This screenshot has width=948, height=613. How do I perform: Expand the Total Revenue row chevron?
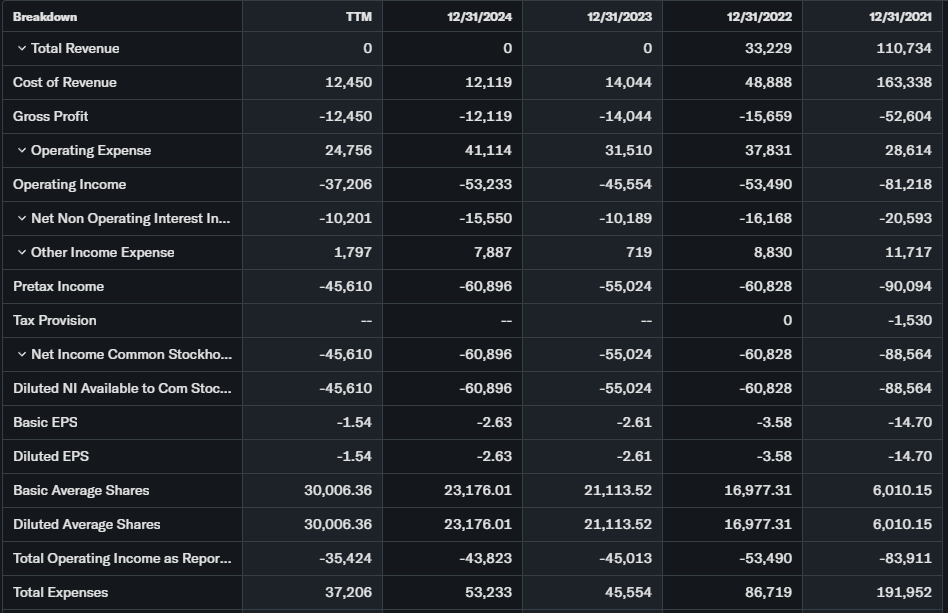point(22,49)
